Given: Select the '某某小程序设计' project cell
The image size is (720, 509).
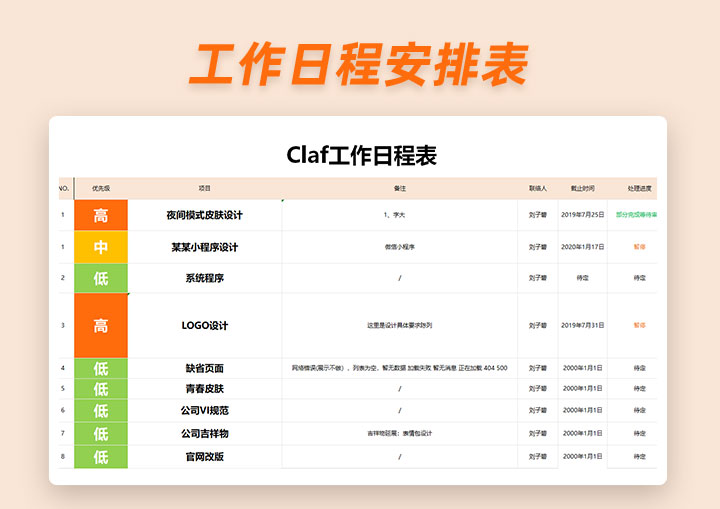Looking at the screenshot, I should click(205, 247).
